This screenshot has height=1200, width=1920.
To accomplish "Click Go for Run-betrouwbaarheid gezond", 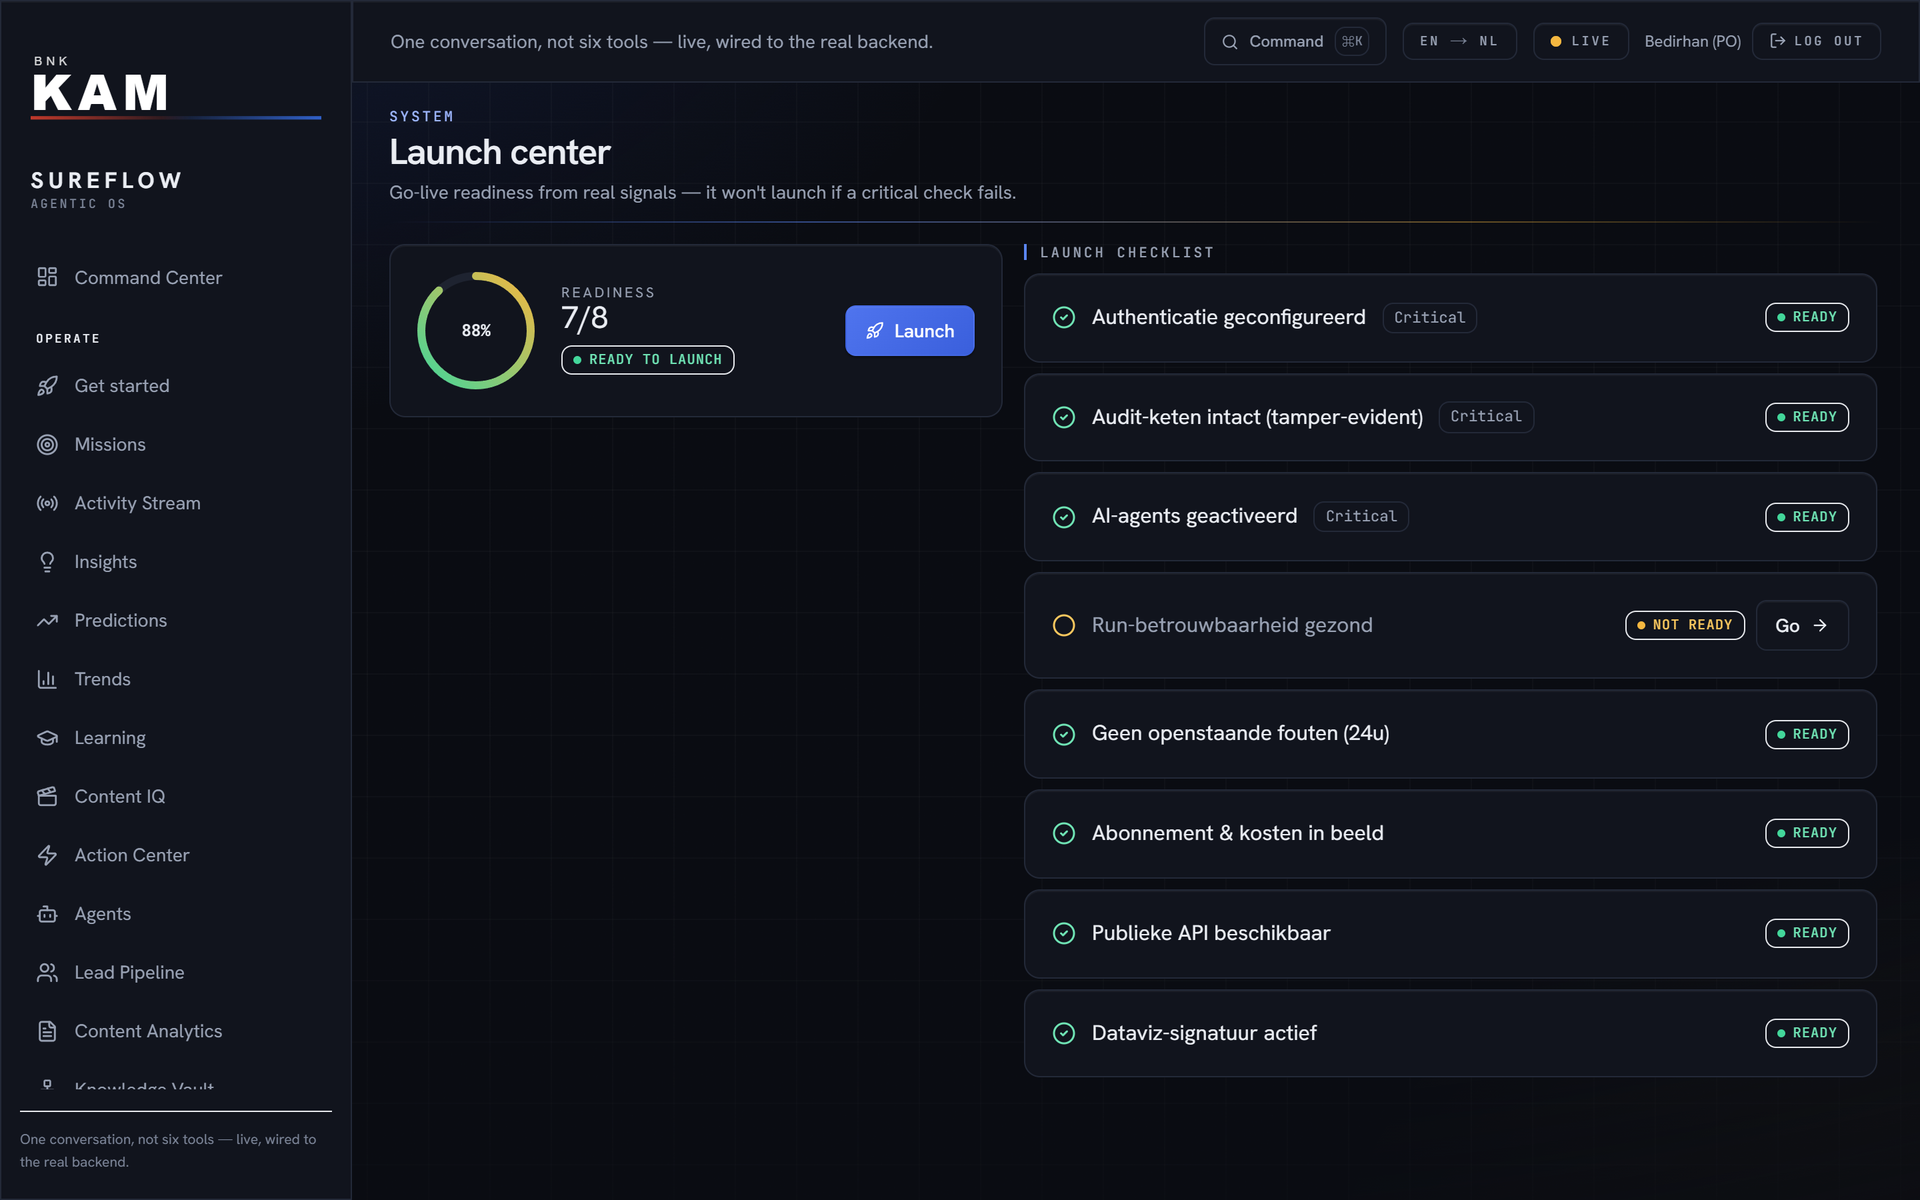I will 1802,625.
